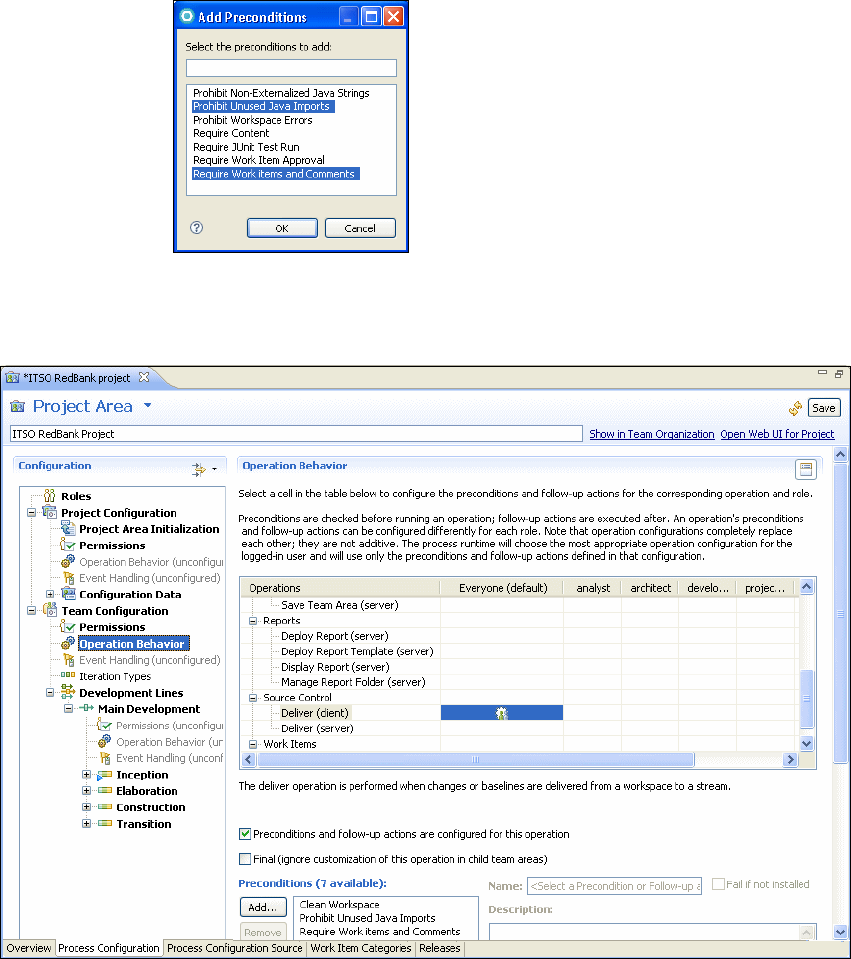Click the Transition iteration icon
851x959 pixels.
(x=105, y=824)
